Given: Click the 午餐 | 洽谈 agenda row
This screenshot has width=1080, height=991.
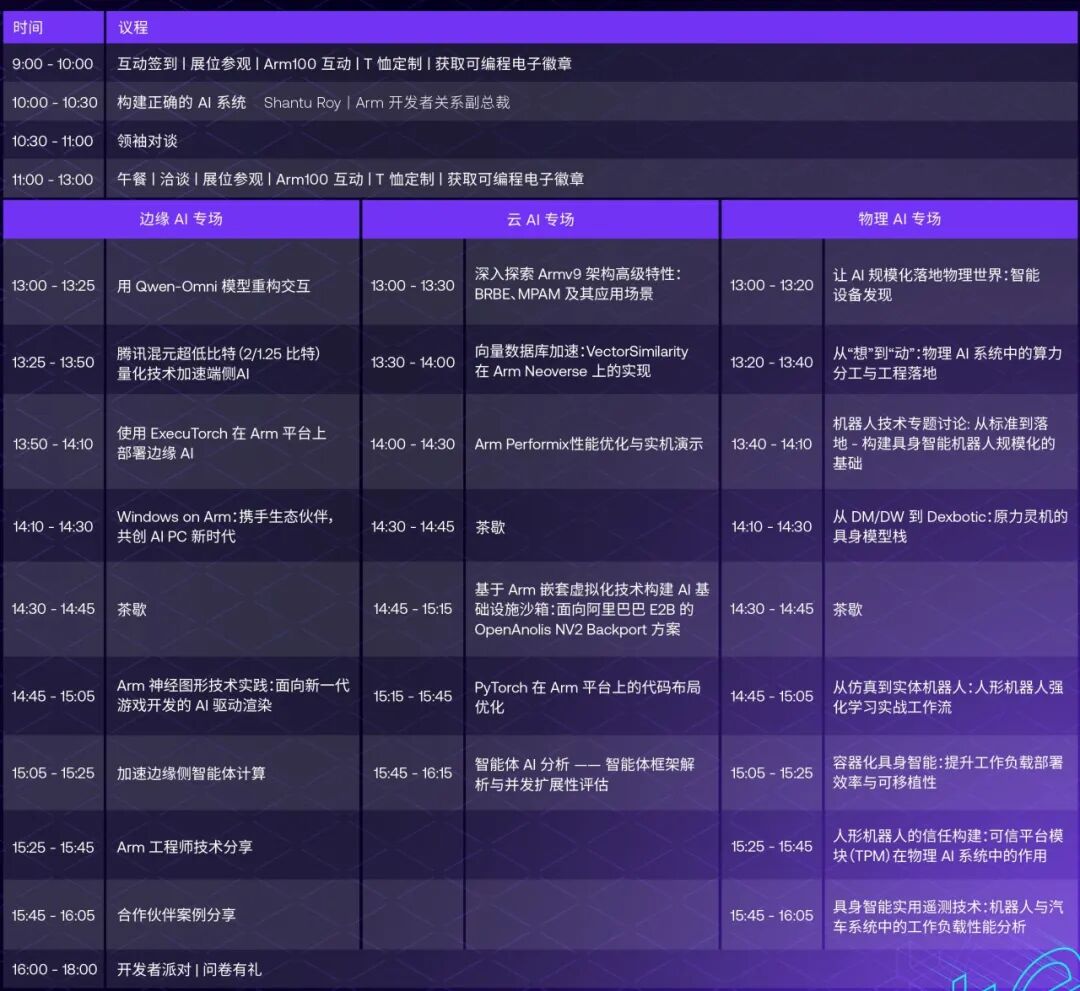Looking at the screenshot, I should tap(351, 179).
